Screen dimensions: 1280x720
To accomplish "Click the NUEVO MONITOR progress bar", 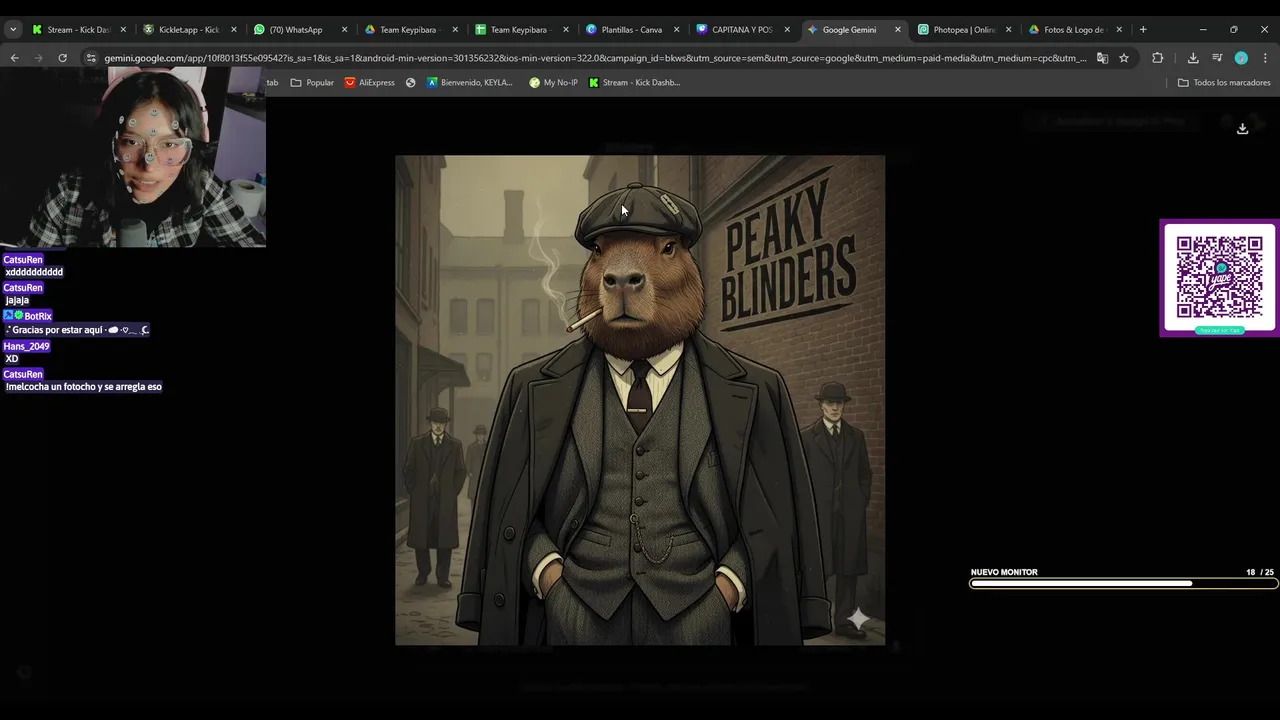I will pyautogui.click(x=1124, y=584).
